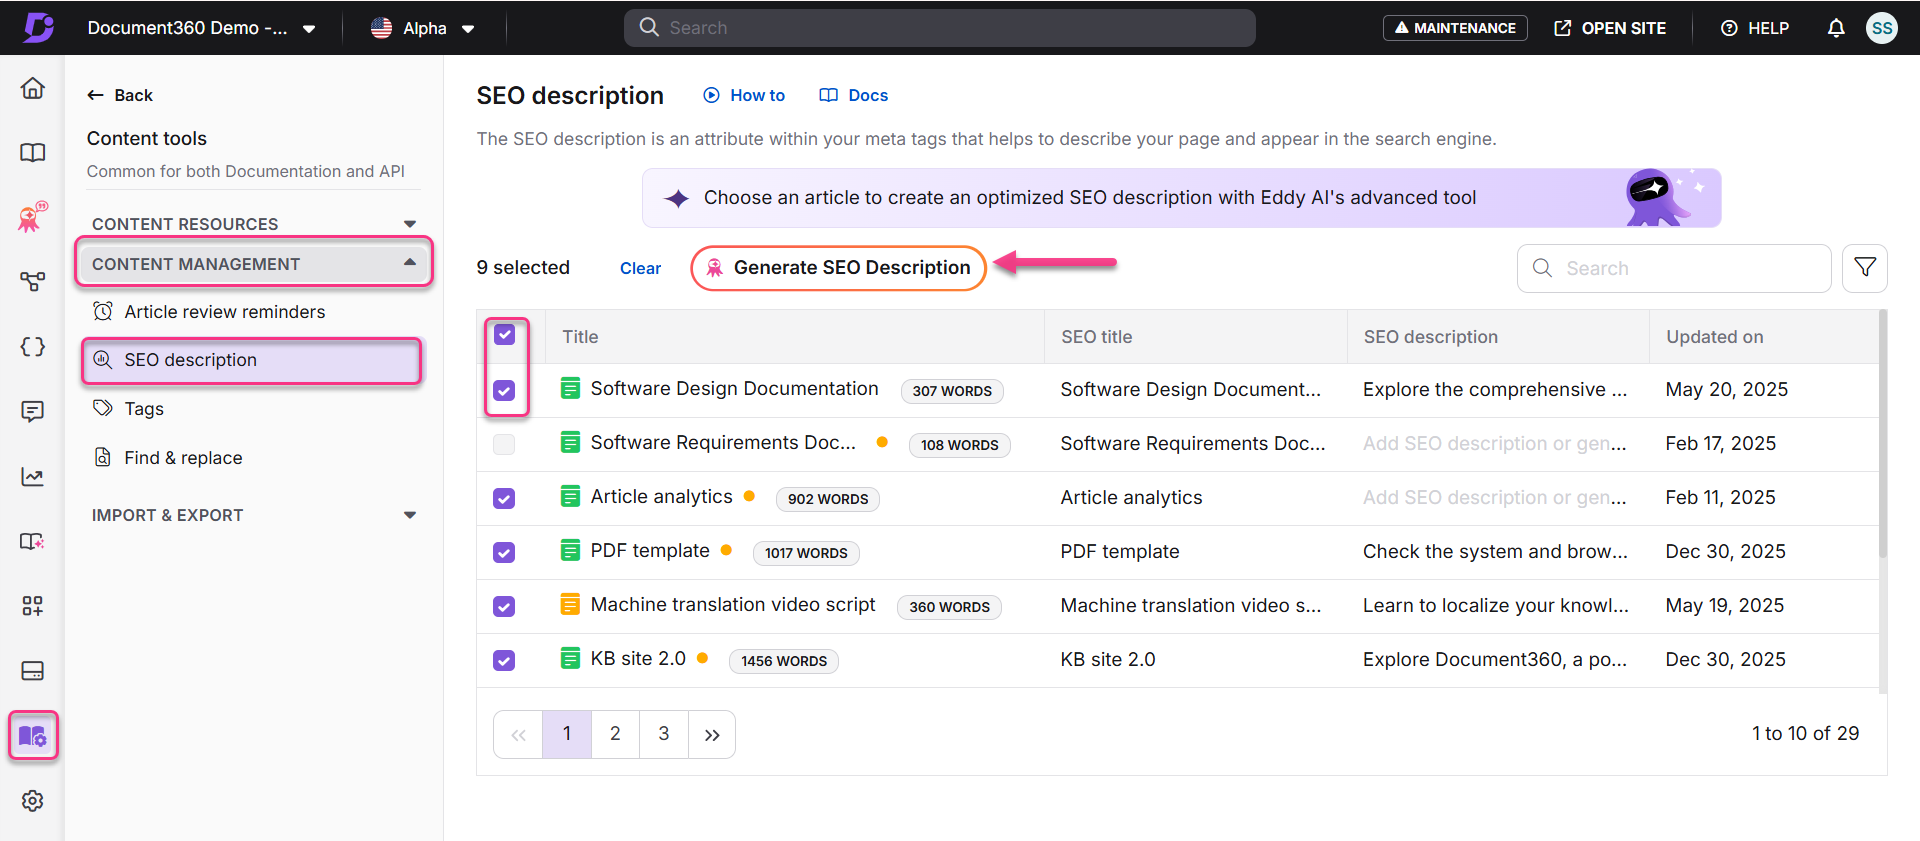The width and height of the screenshot is (1920, 841).
Task: Open Content tools icon in sidebar
Action: pos(33,736)
